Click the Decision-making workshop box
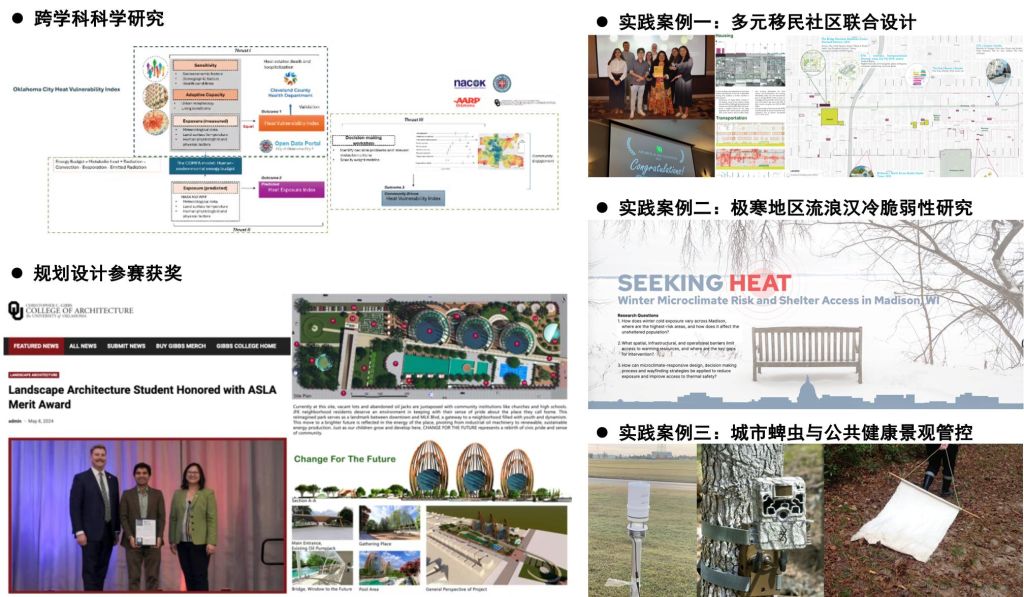The width and height of the screenshot is (1024, 597). (x=364, y=140)
